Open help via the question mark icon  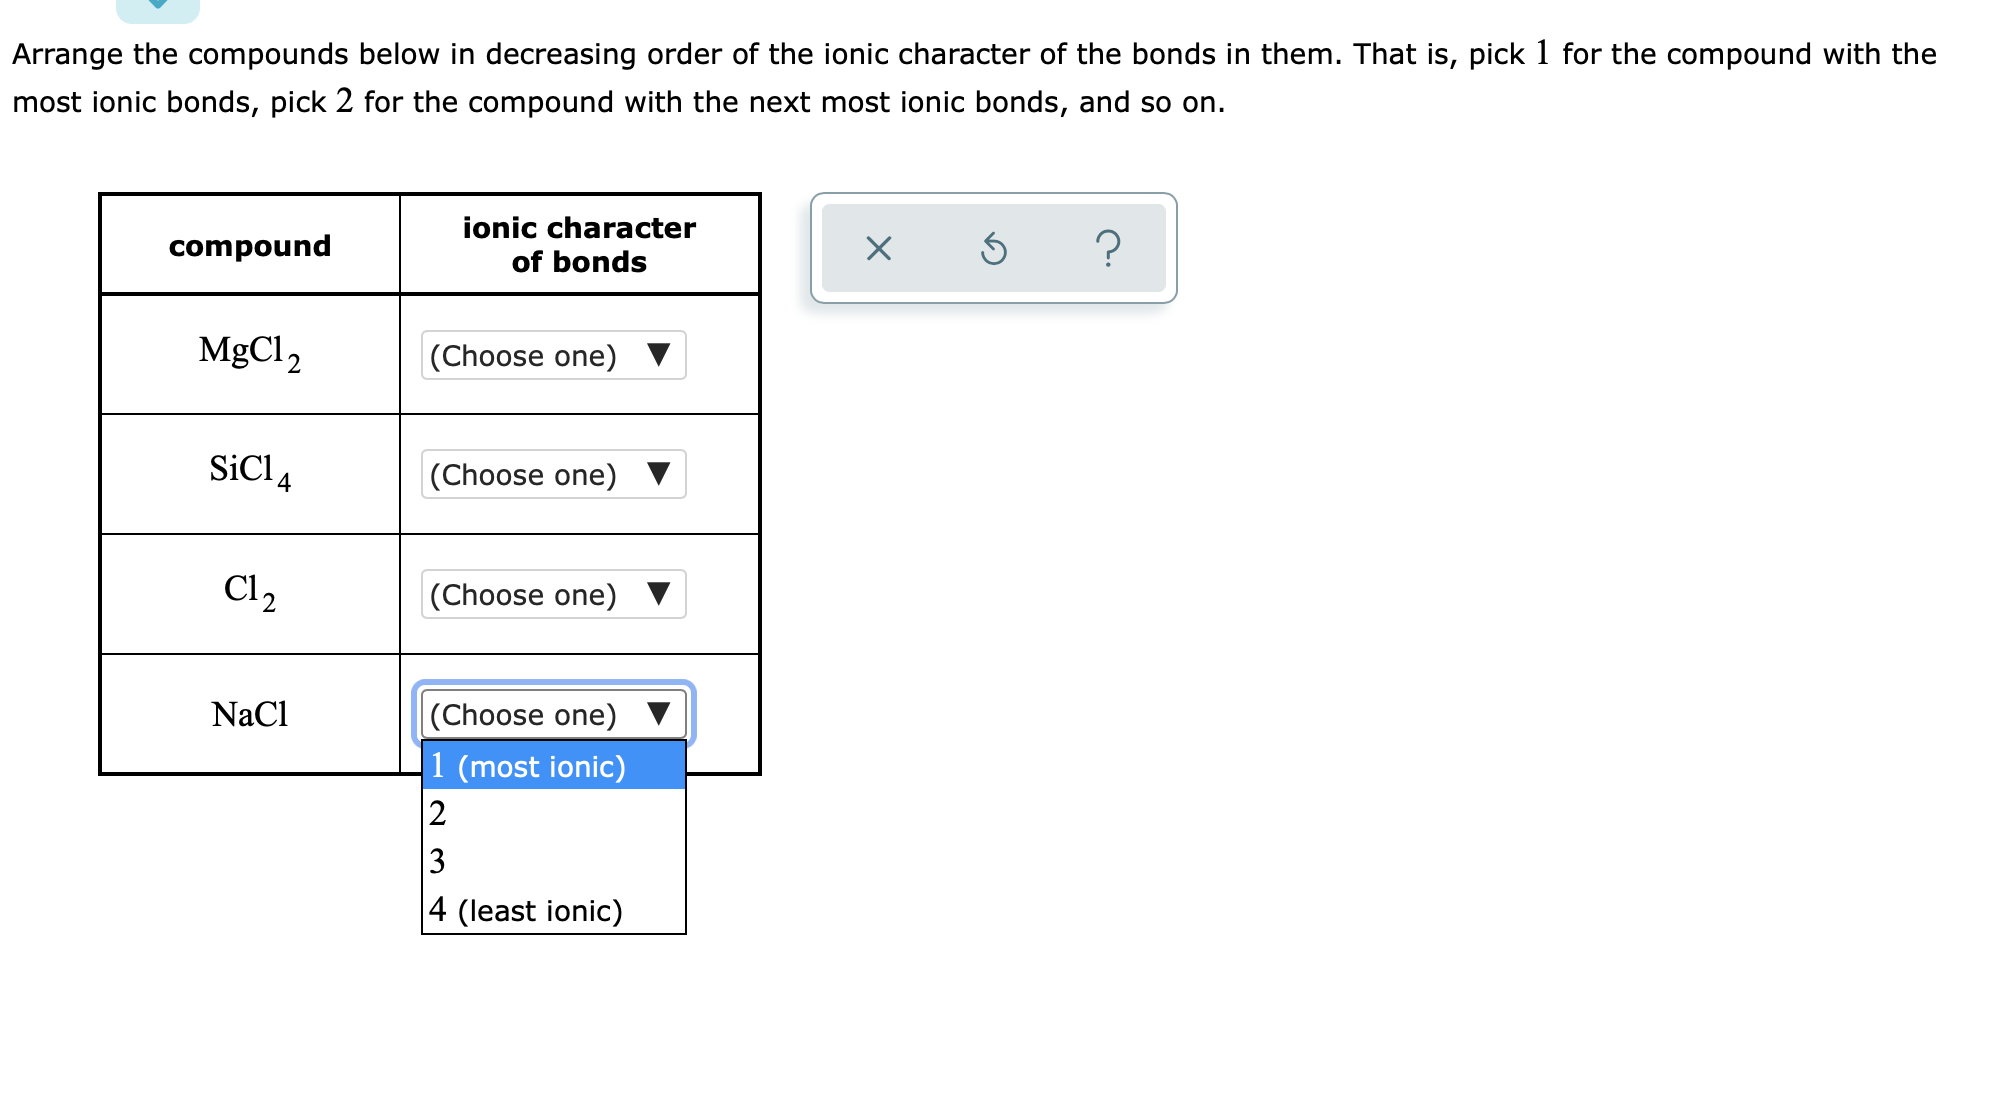pos(1110,250)
